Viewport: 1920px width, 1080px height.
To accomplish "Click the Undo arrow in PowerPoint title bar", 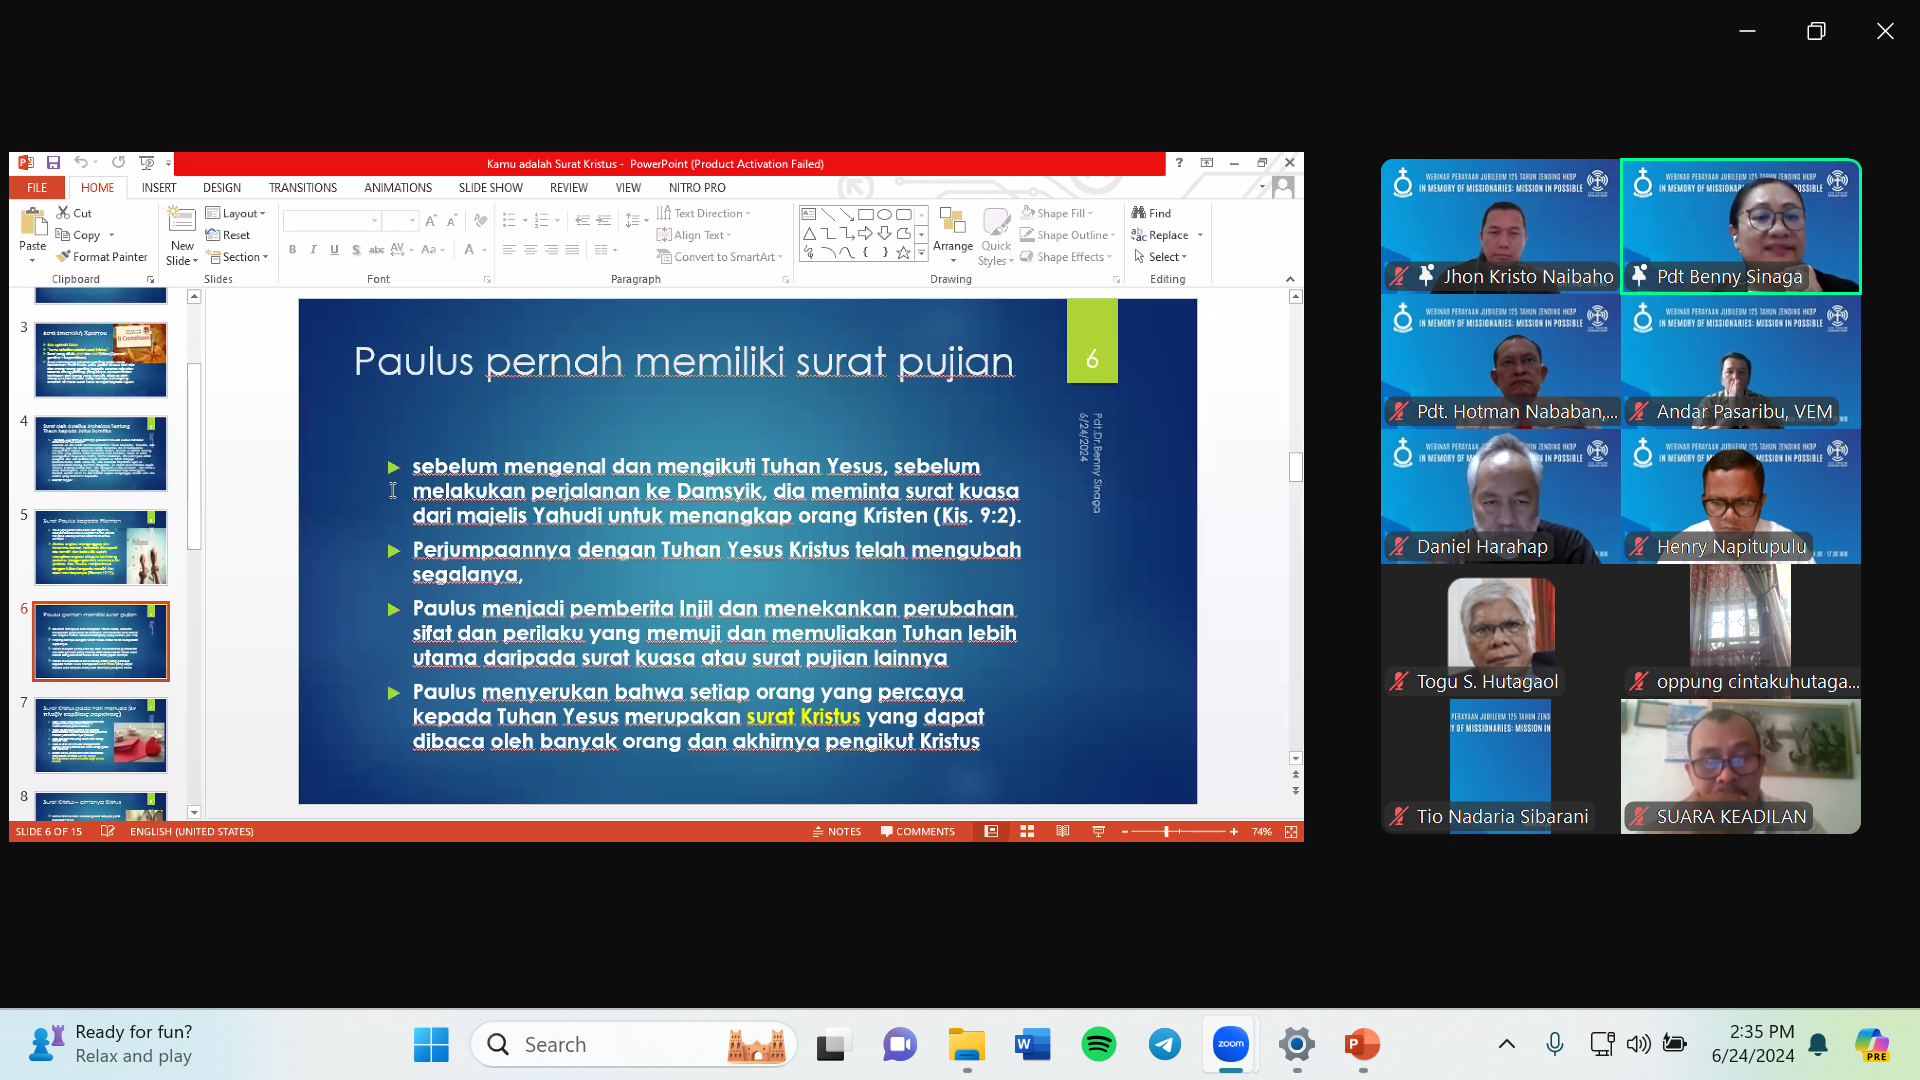I will (x=80, y=163).
